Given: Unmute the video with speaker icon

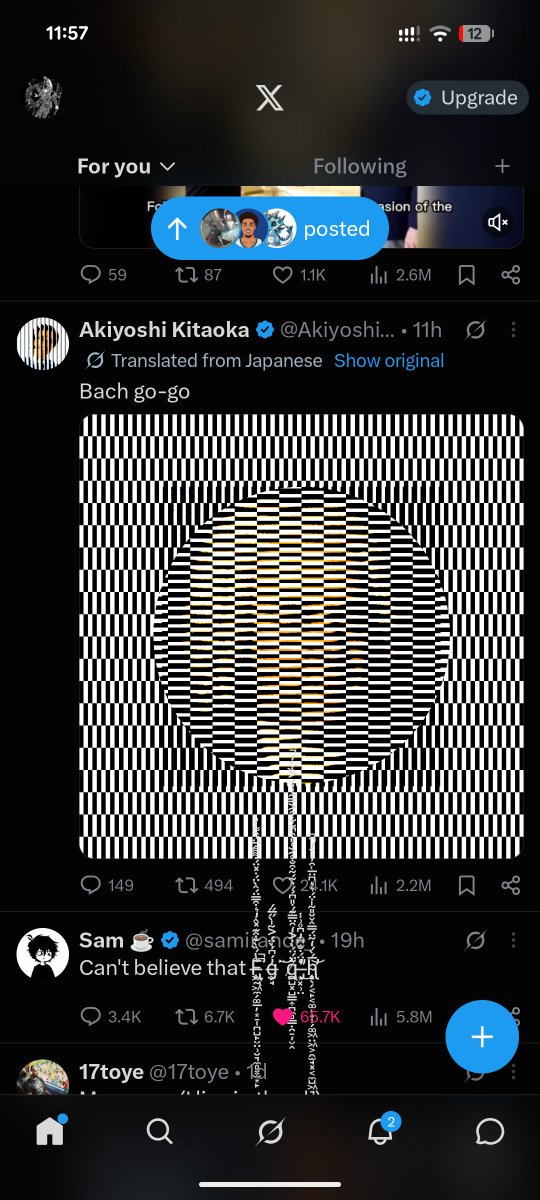Looking at the screenshot, I should [498, 222].
